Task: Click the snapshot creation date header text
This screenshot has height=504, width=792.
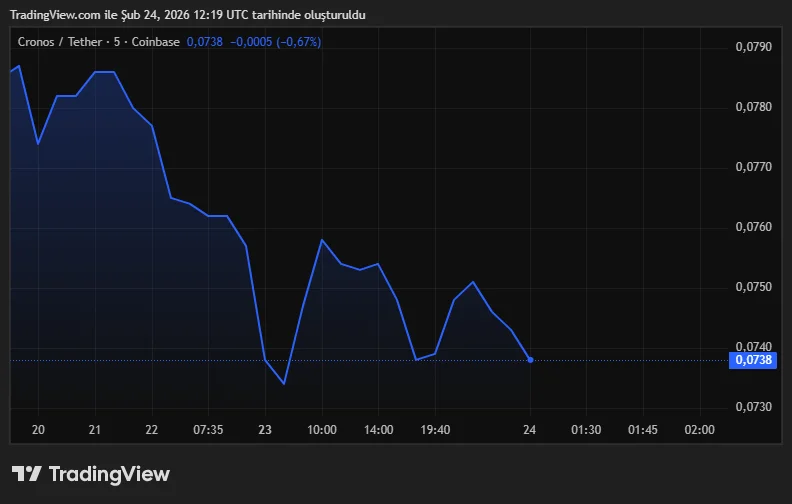Action: click(x=187, y=15)
